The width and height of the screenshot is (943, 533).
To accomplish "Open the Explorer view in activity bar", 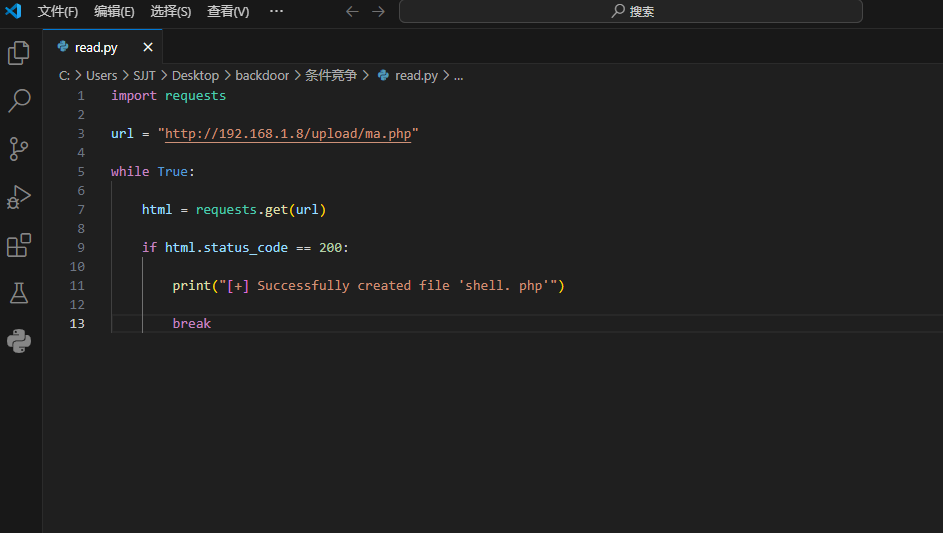I will click(19, 53).
